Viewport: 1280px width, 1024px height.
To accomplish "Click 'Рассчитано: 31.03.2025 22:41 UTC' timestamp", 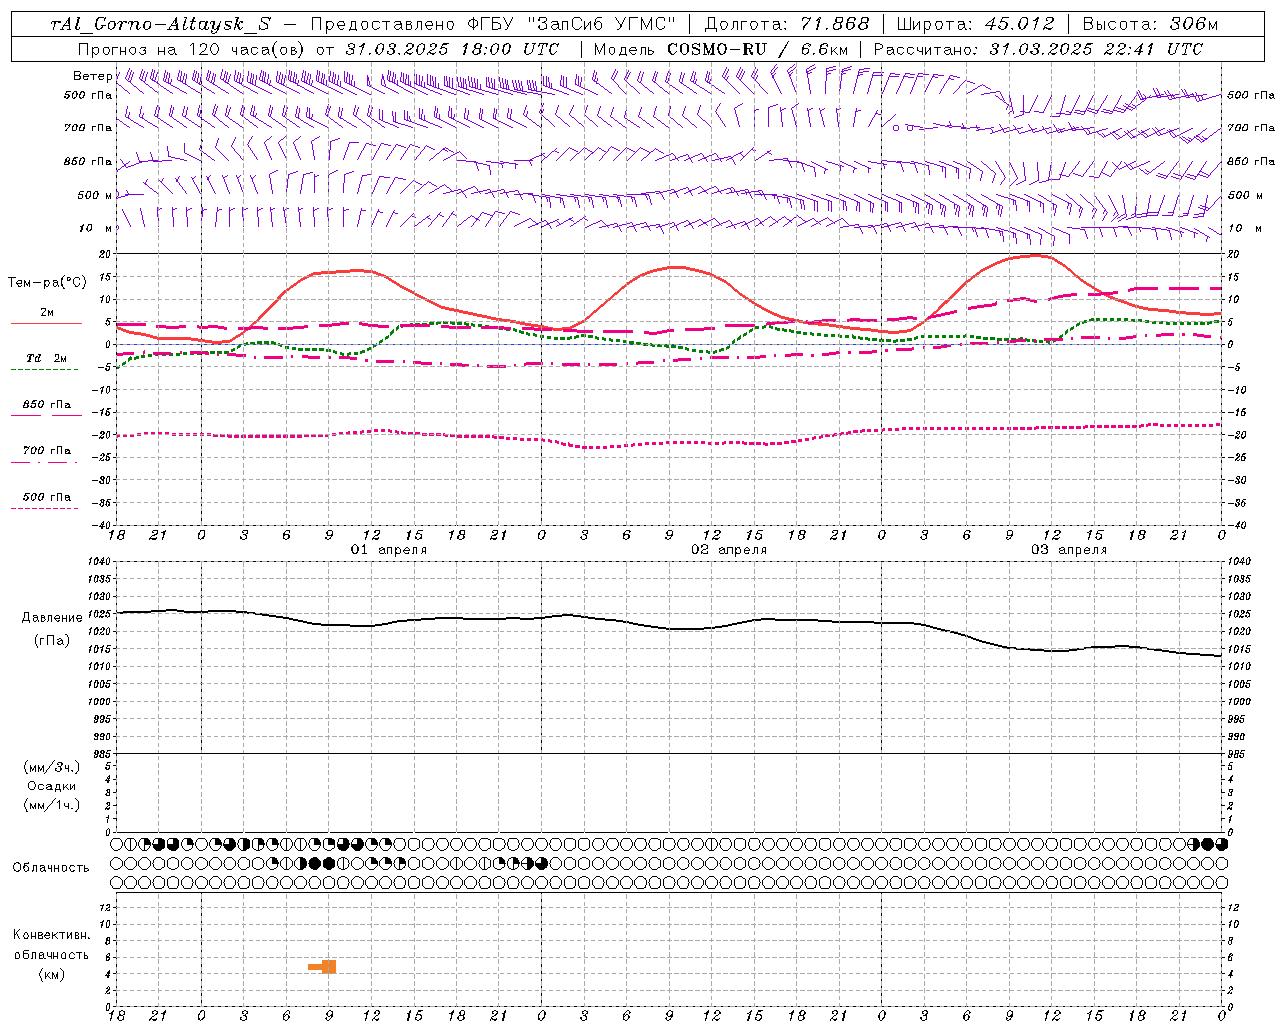I will (x=1038, y=49).
